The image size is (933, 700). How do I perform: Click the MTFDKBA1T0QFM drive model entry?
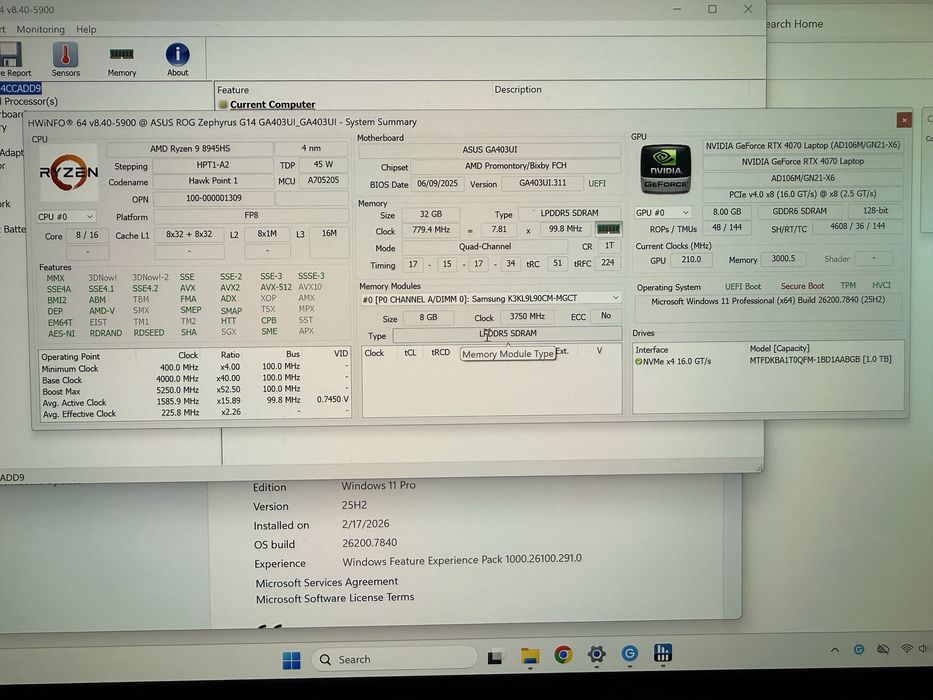(821, 360)
